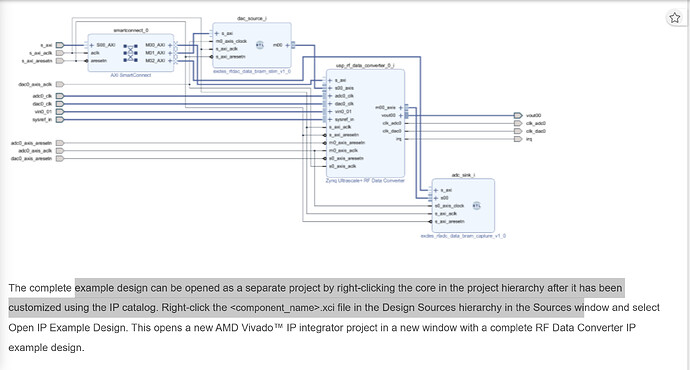Expand the m00 output on dac_source_i
The width and height of the screenshot is (690, 370).
pyautogui.click(x=287, y=45)
